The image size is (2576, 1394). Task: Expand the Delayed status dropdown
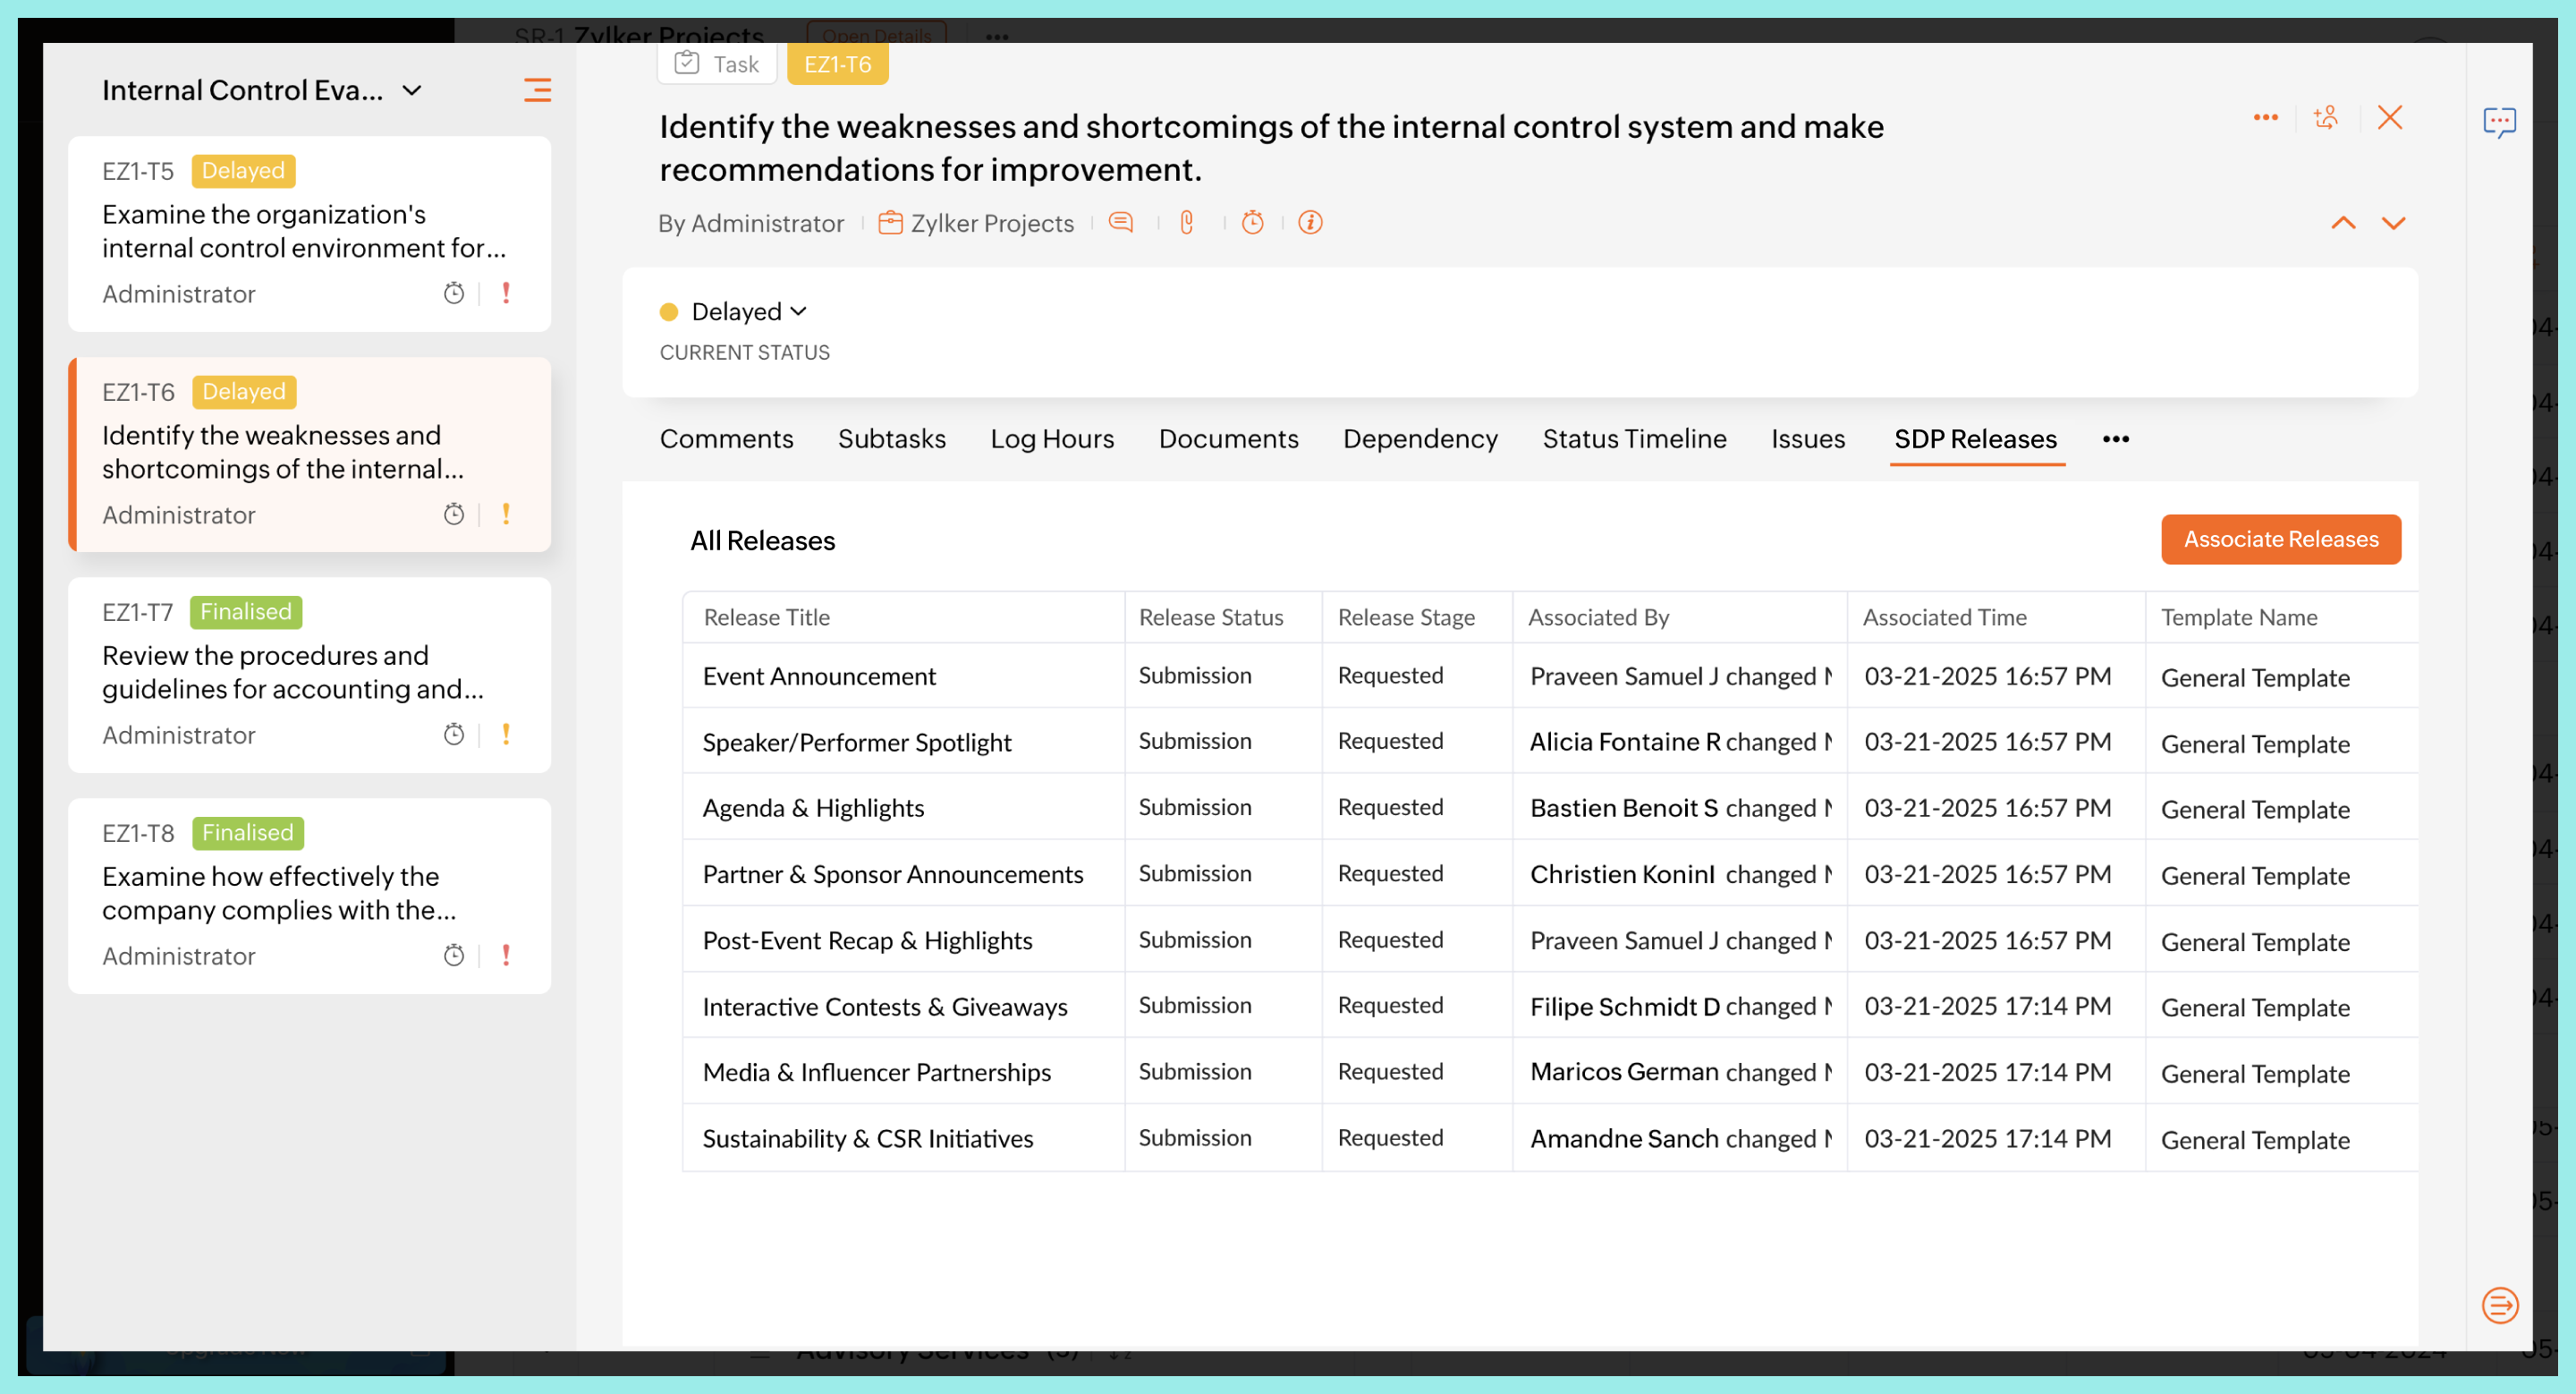pos(748,311)
